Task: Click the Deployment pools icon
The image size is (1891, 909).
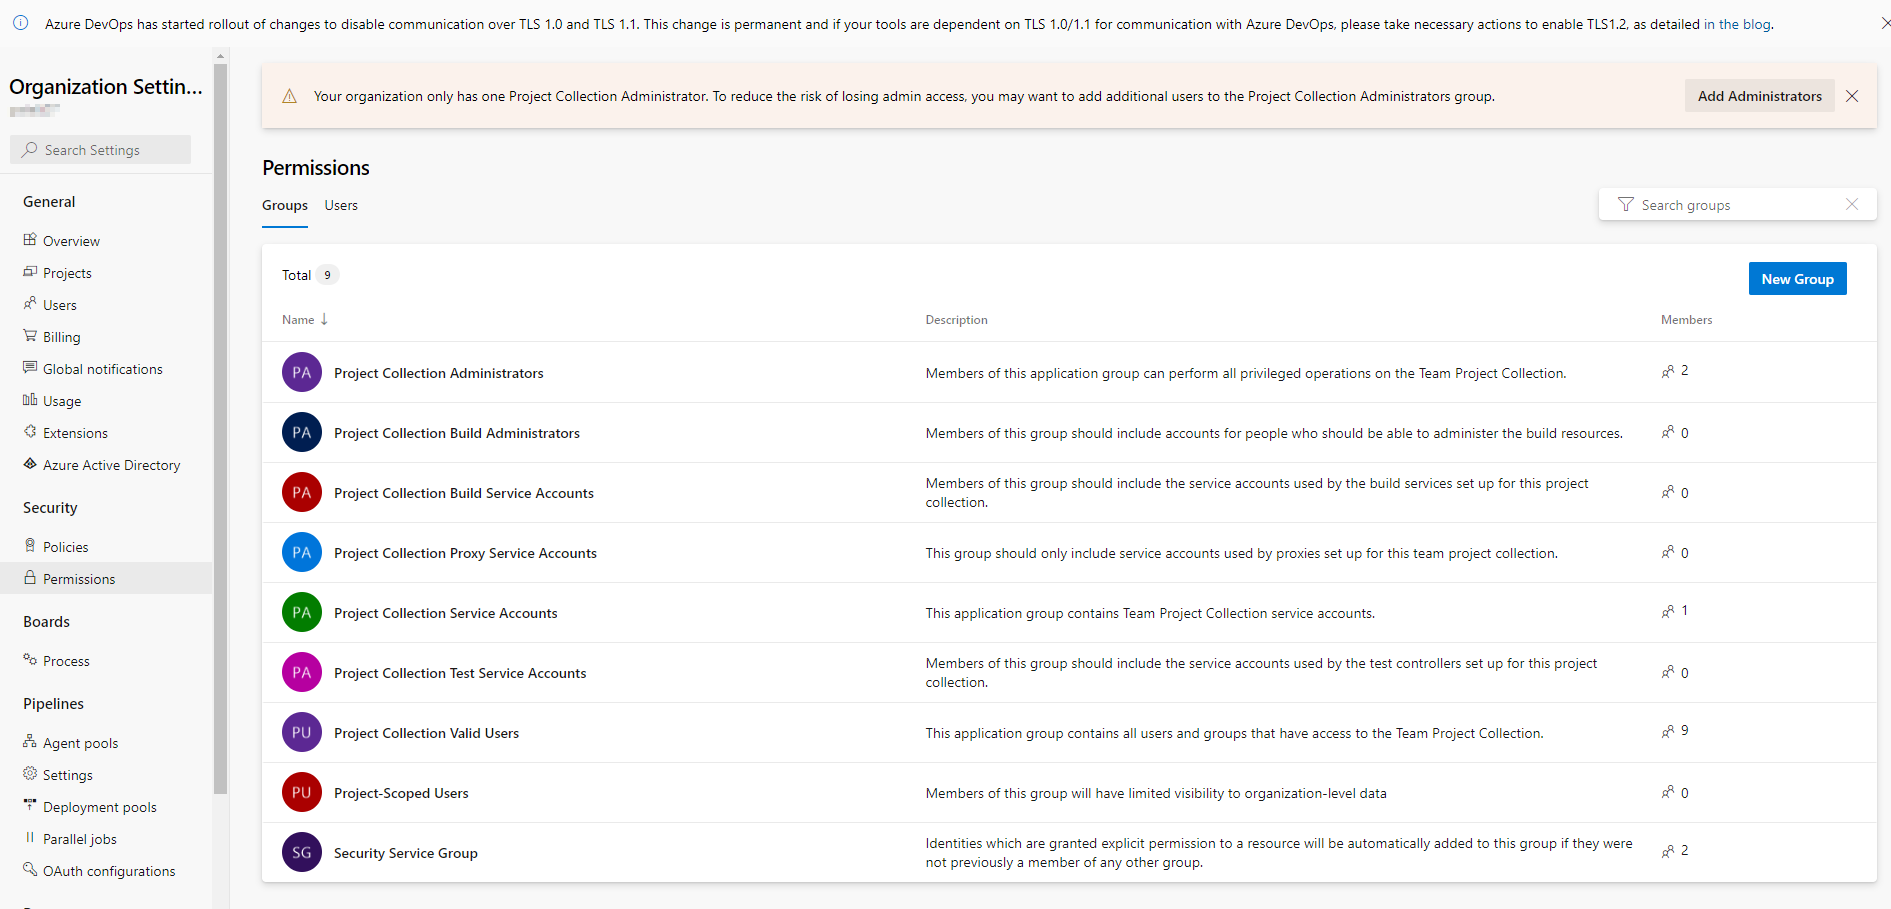Action: tap(30, 806)
